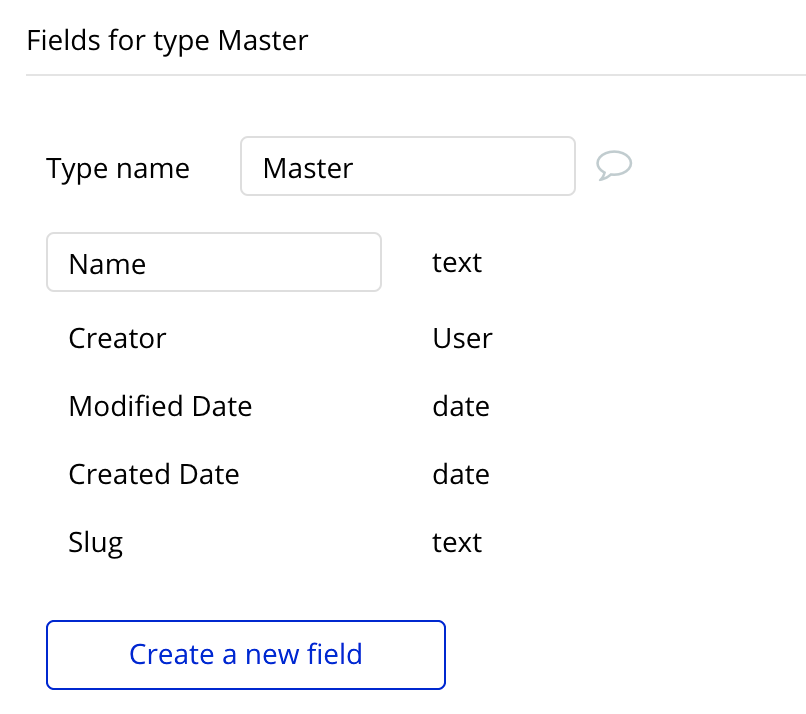Click the text type label beside Slug
Viewport: 806px width, 714px height.
(x=456, y=542)
